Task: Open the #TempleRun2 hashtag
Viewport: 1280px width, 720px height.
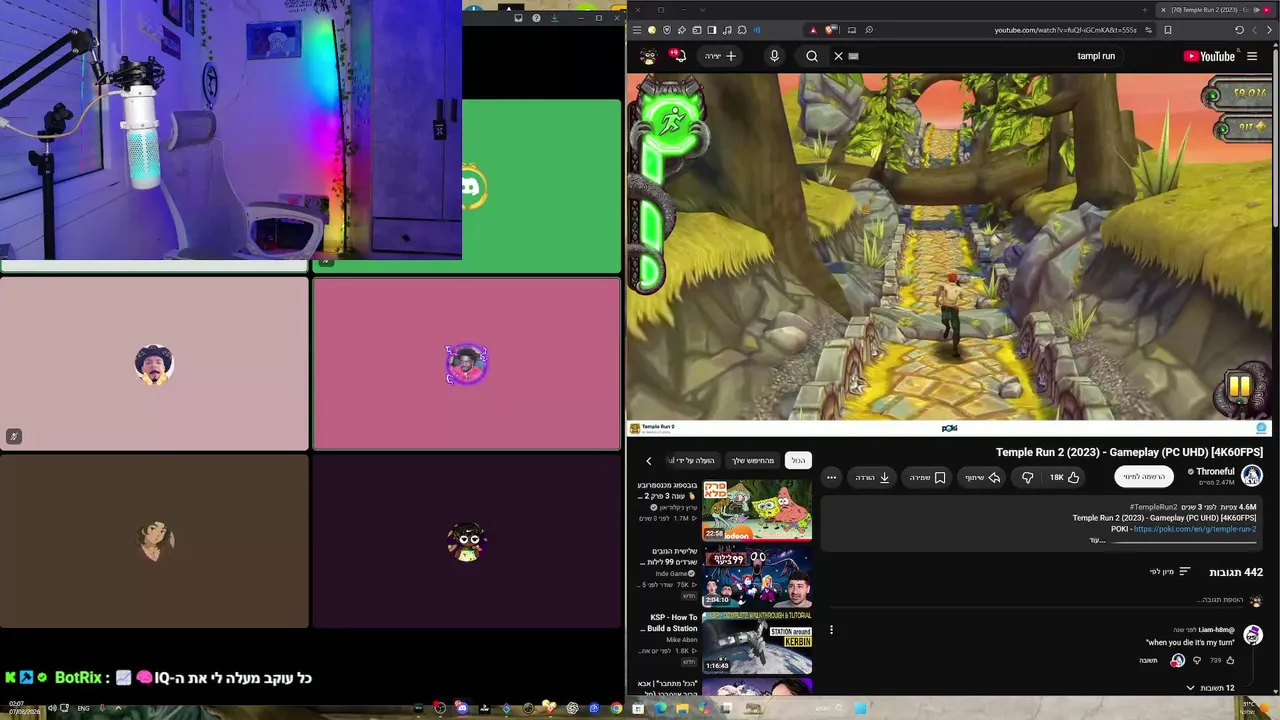Action: 1153,507
